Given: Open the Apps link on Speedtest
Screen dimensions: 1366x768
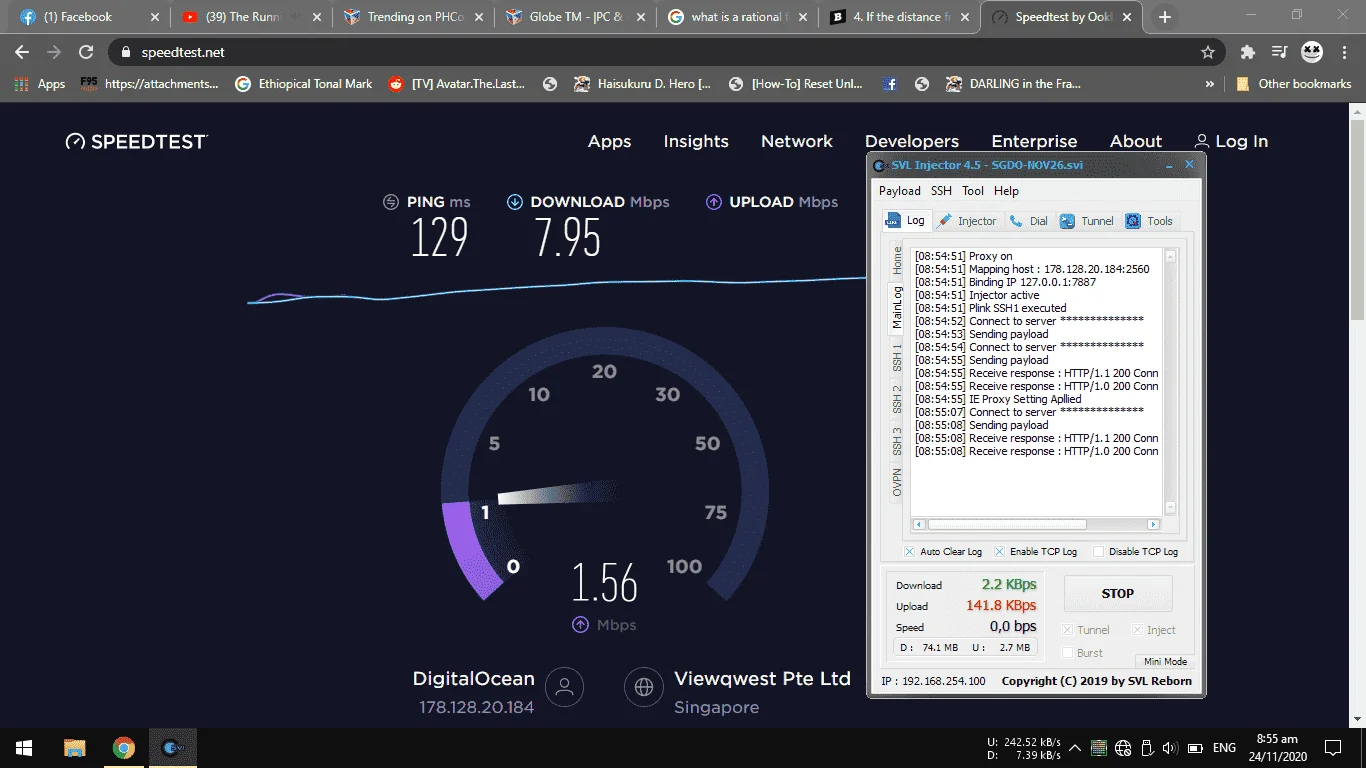Looking at the screenshot, I should coord(609,142).
